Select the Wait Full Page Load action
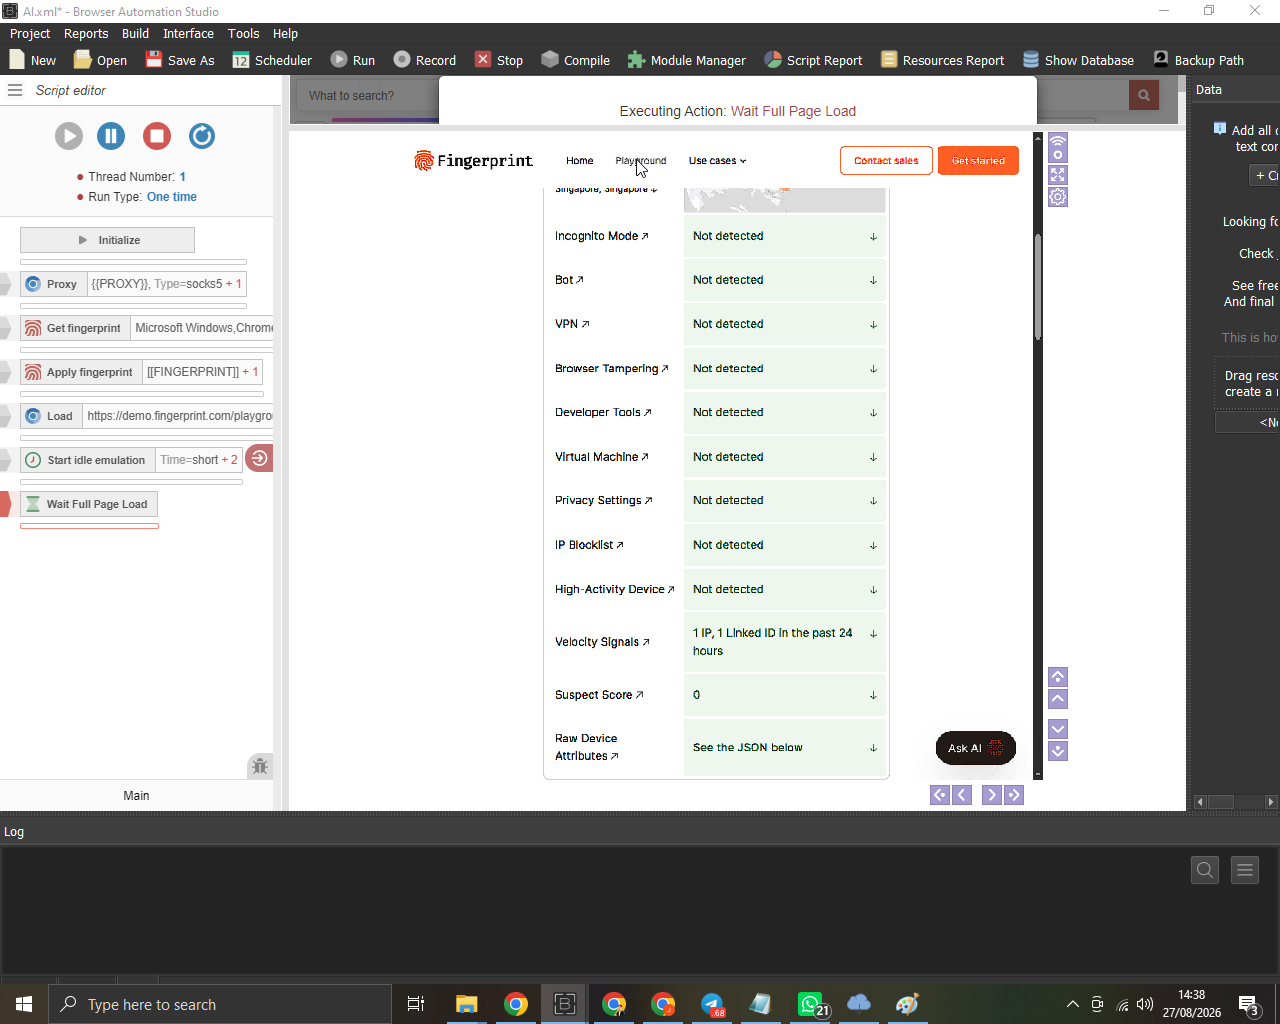 click(x=89, y=504)
